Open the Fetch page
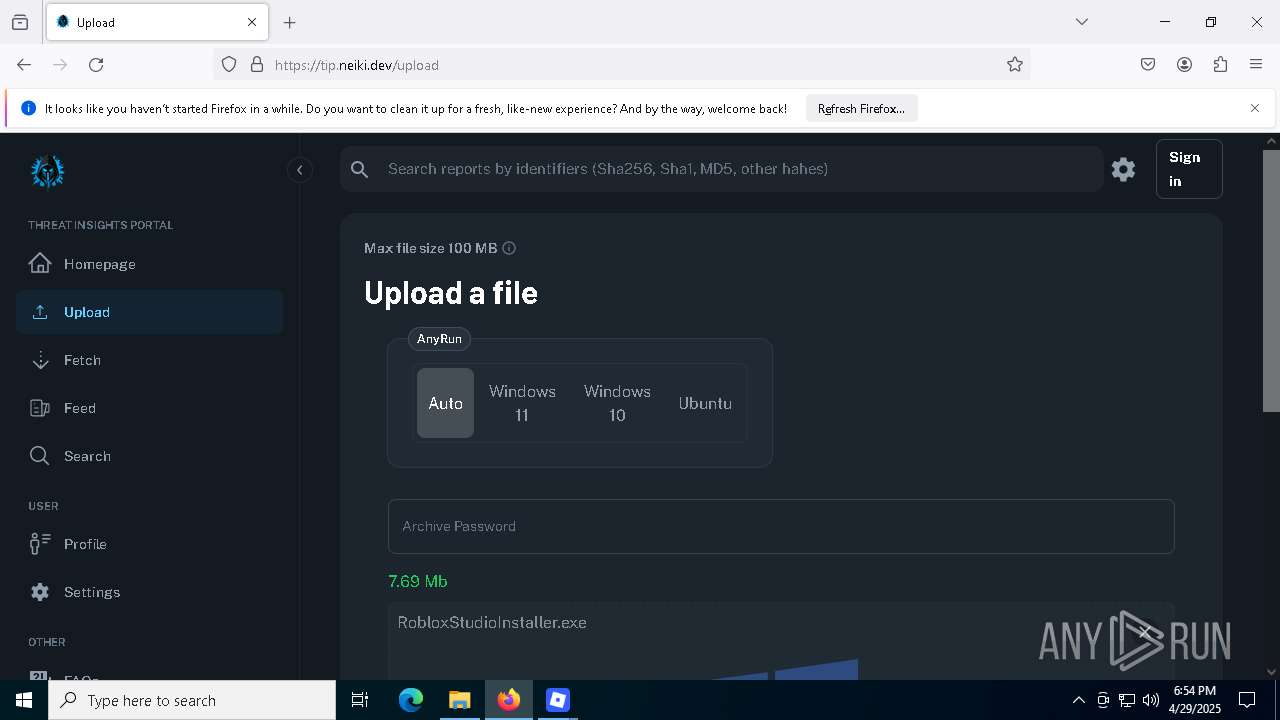Image resolution: width=1280 pixels, height=720 pixels. click(x=149, y=360)
